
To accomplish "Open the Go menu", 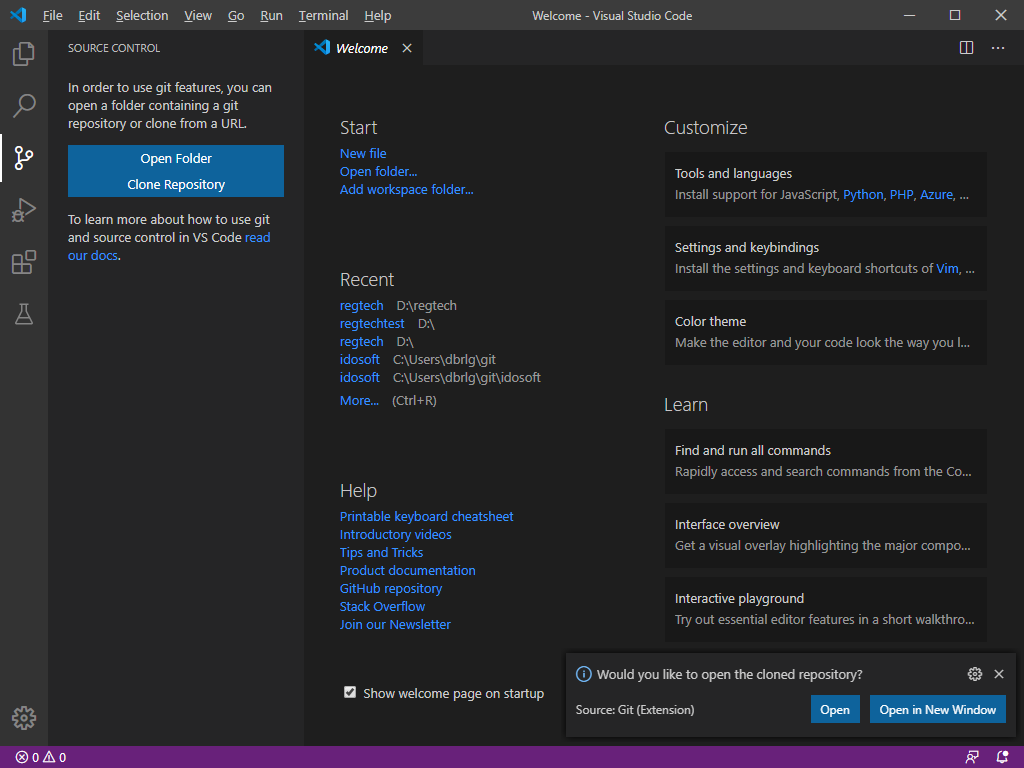I will click(236, 16).
